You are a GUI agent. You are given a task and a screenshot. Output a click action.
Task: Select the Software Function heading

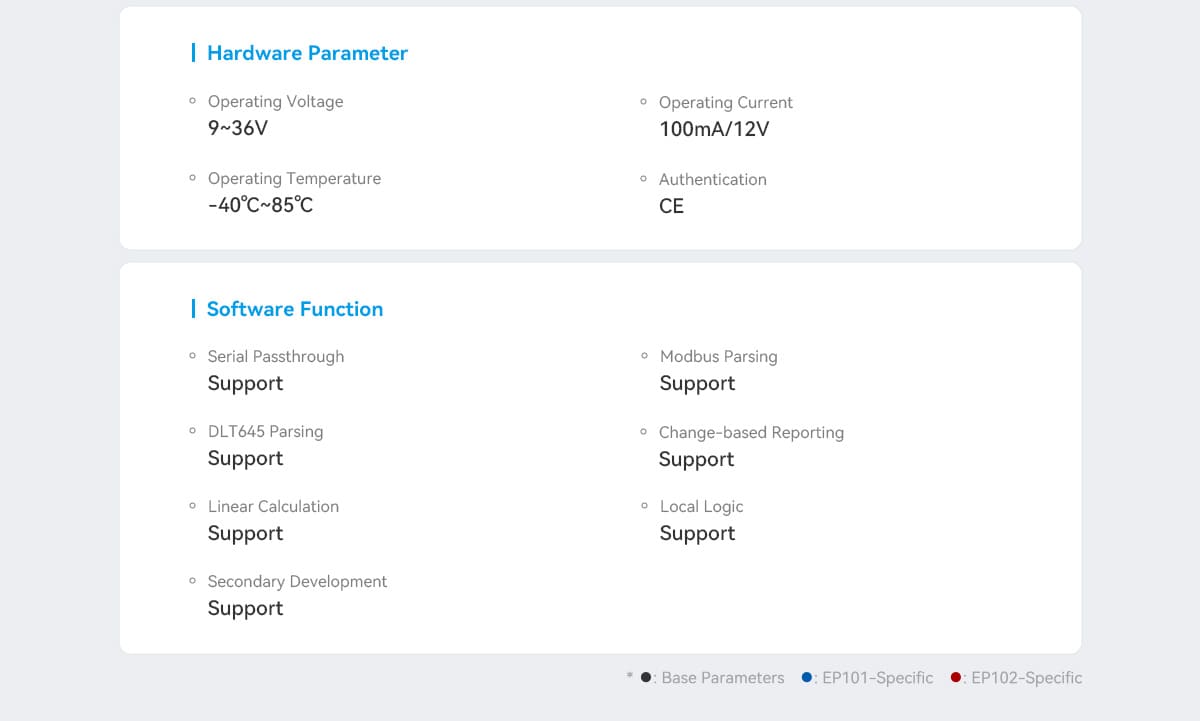coord(294,309)
